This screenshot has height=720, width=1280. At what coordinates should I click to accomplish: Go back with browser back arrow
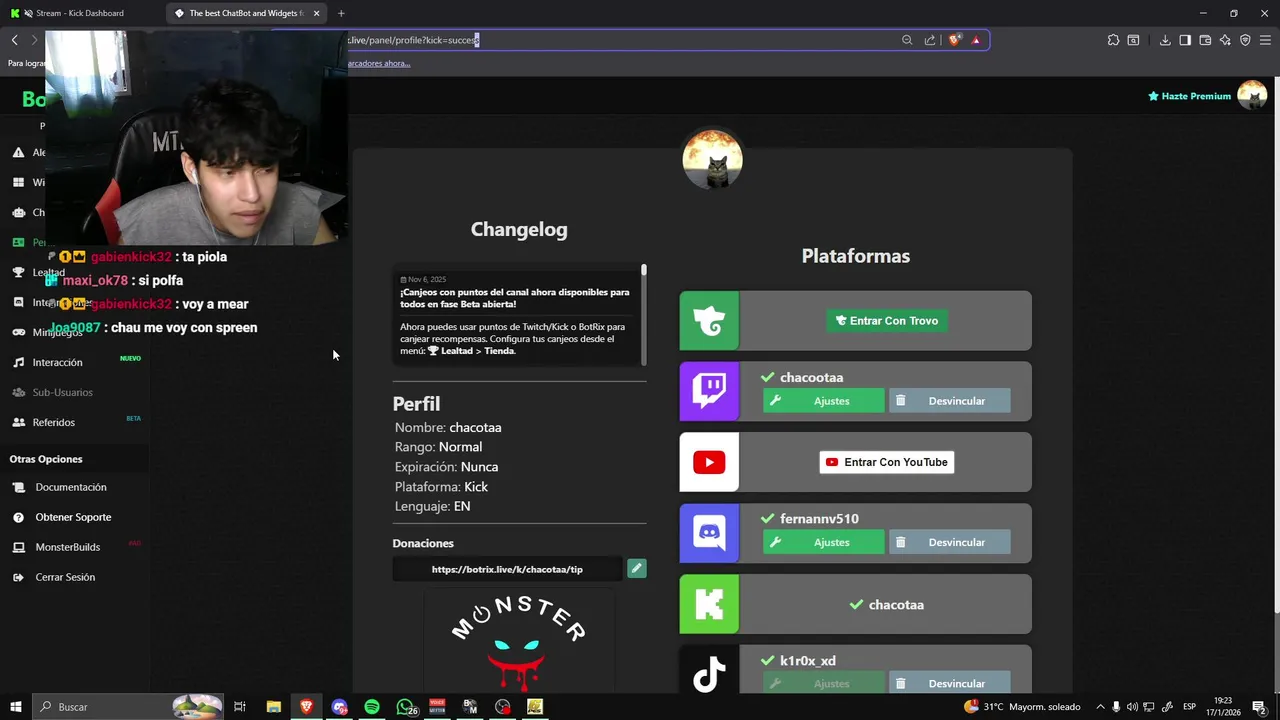click(x=14, y=40)
